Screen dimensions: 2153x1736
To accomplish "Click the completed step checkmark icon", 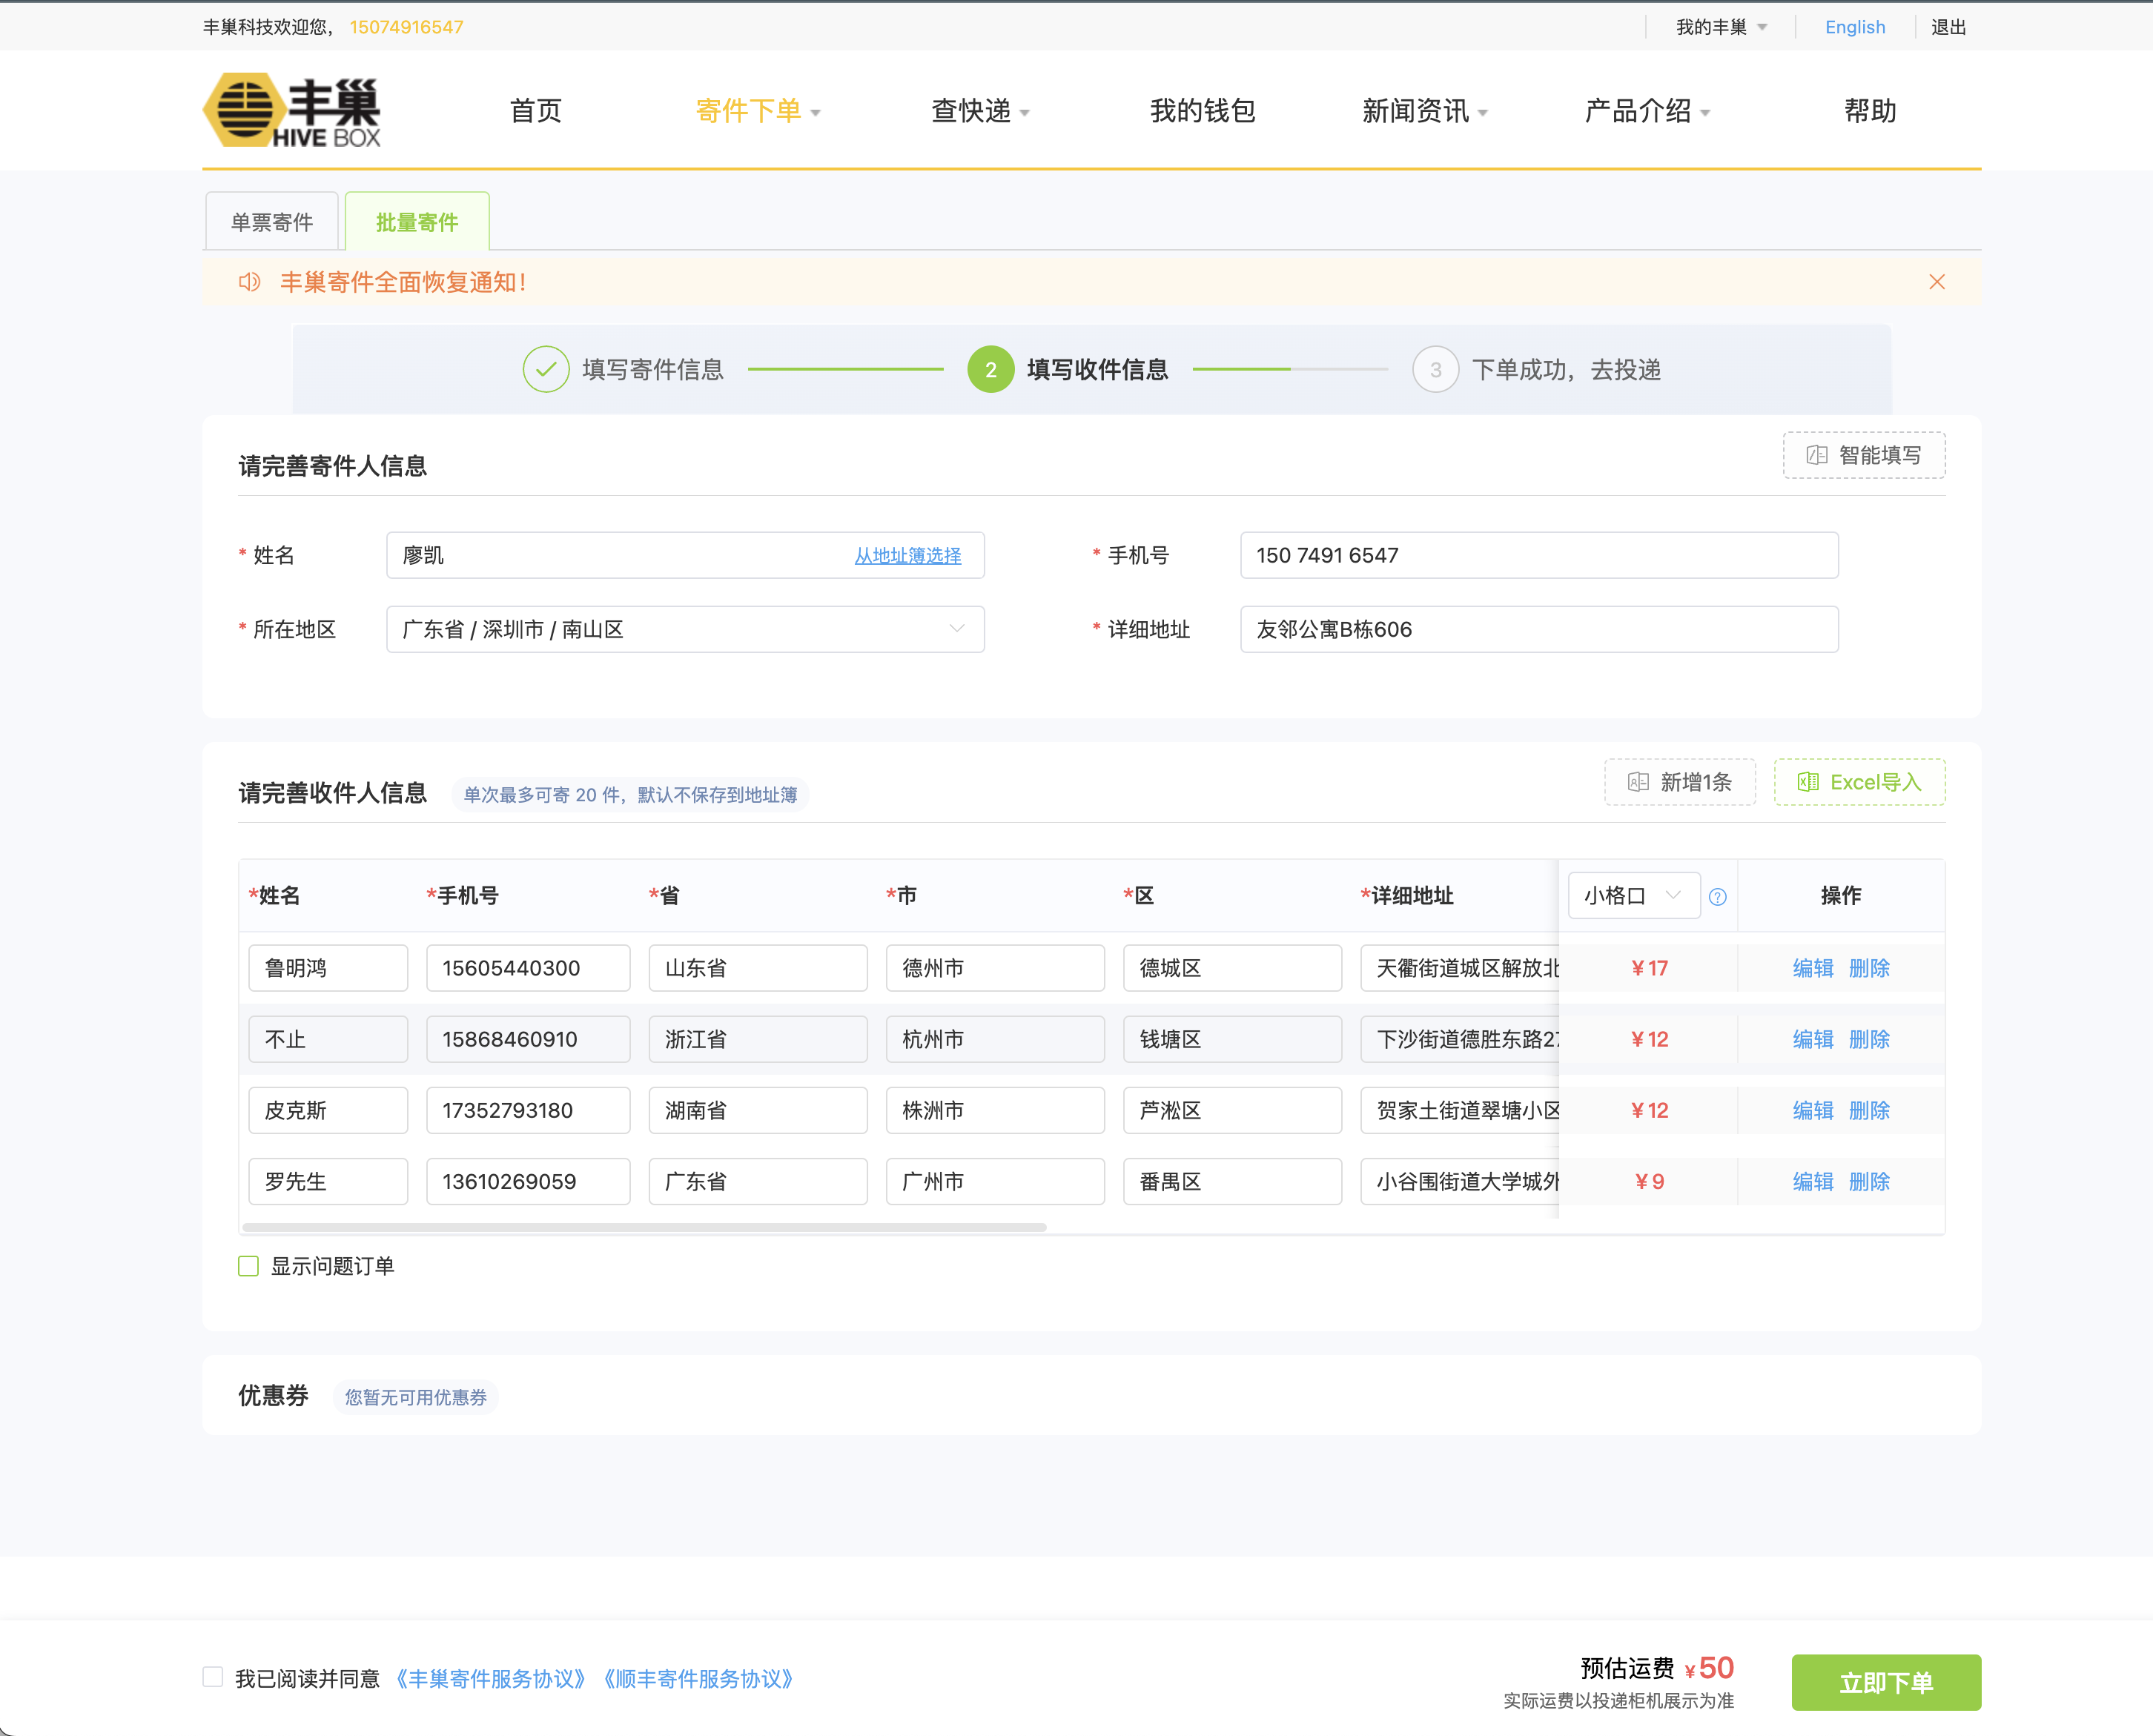I will (x=546, y=369).
